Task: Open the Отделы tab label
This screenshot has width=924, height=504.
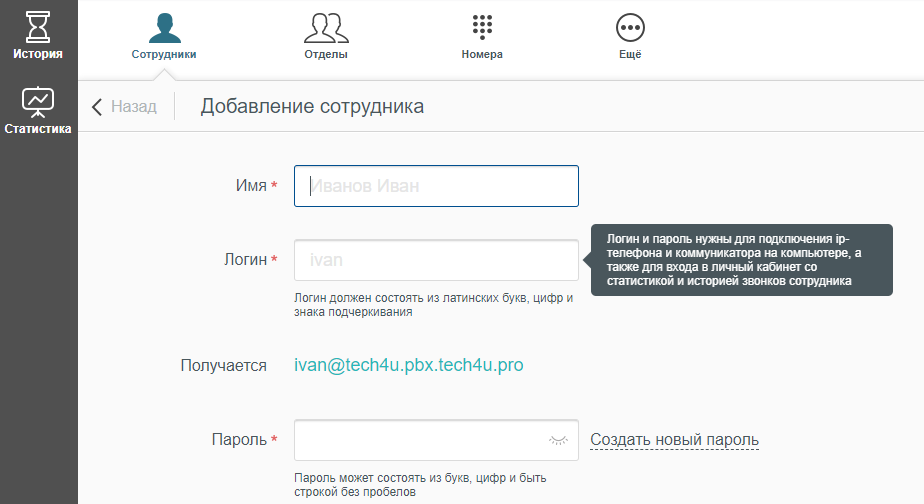Action: 326,54
